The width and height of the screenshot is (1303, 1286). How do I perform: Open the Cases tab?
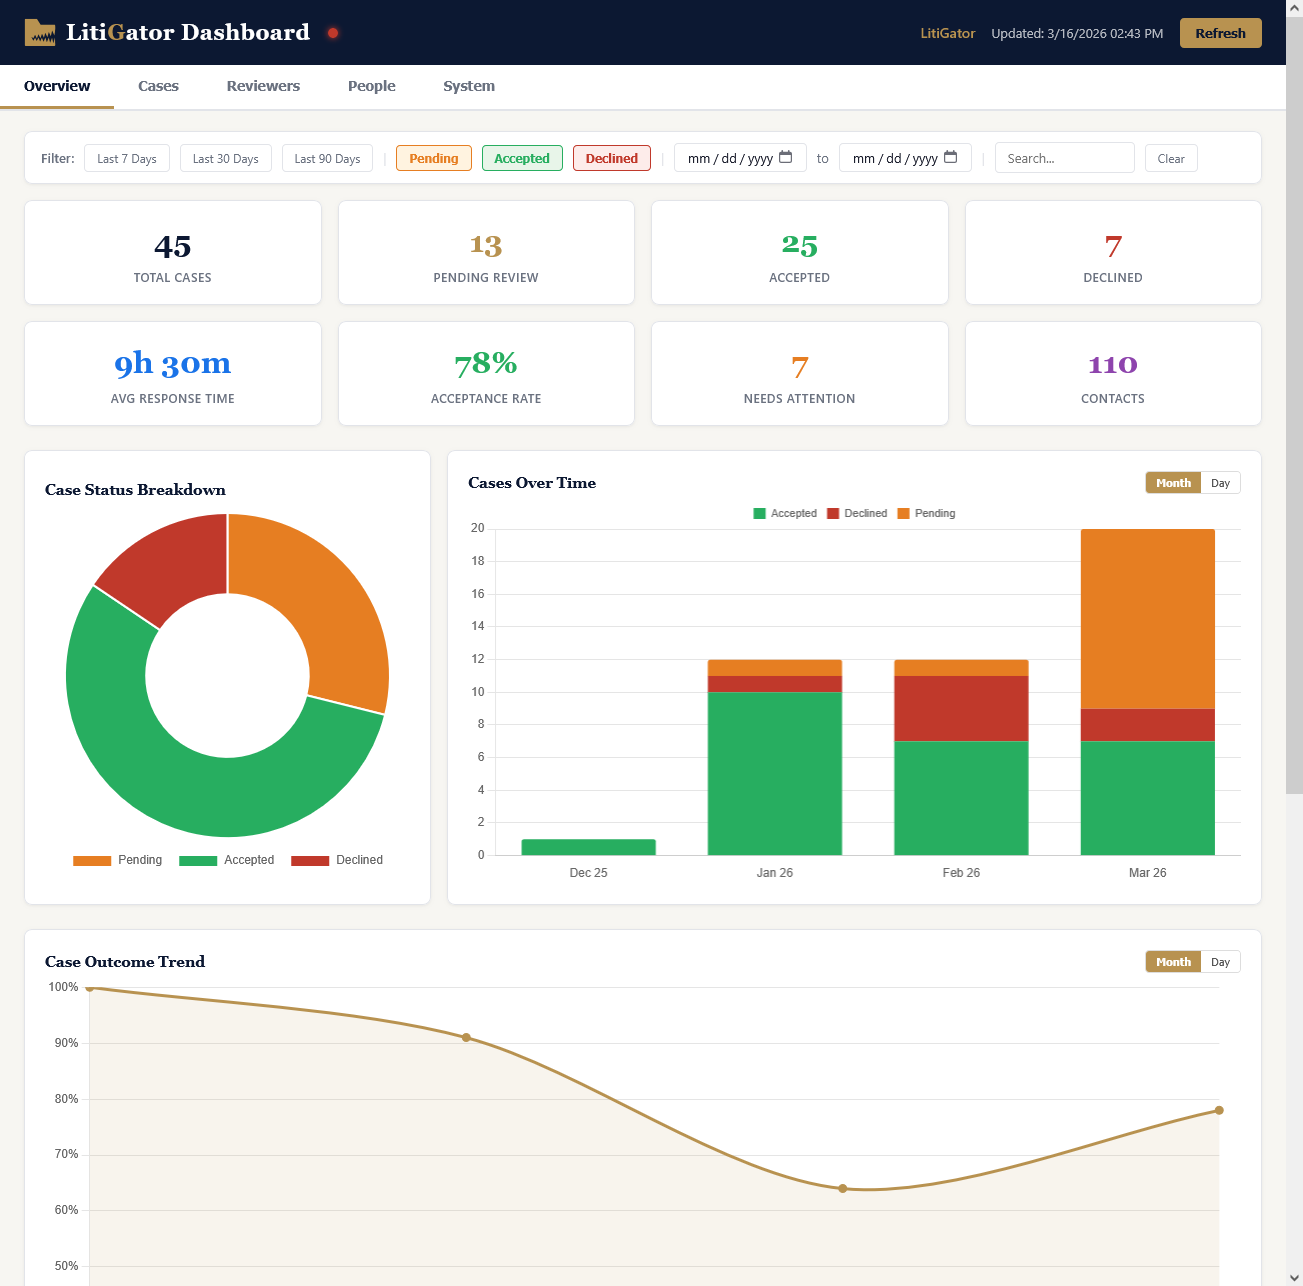158,86
